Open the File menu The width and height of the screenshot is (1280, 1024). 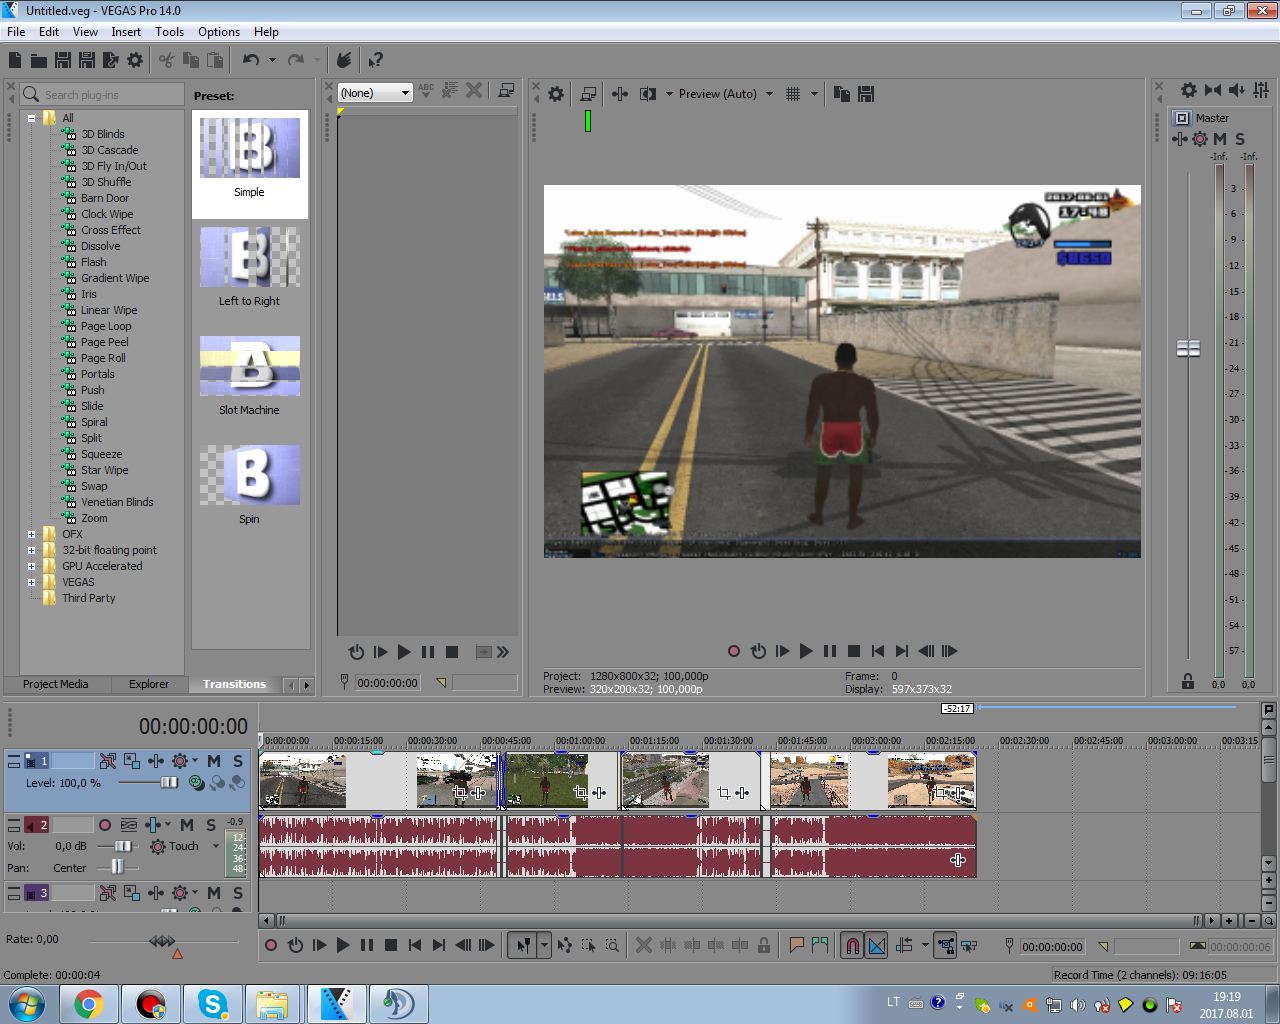16,32
